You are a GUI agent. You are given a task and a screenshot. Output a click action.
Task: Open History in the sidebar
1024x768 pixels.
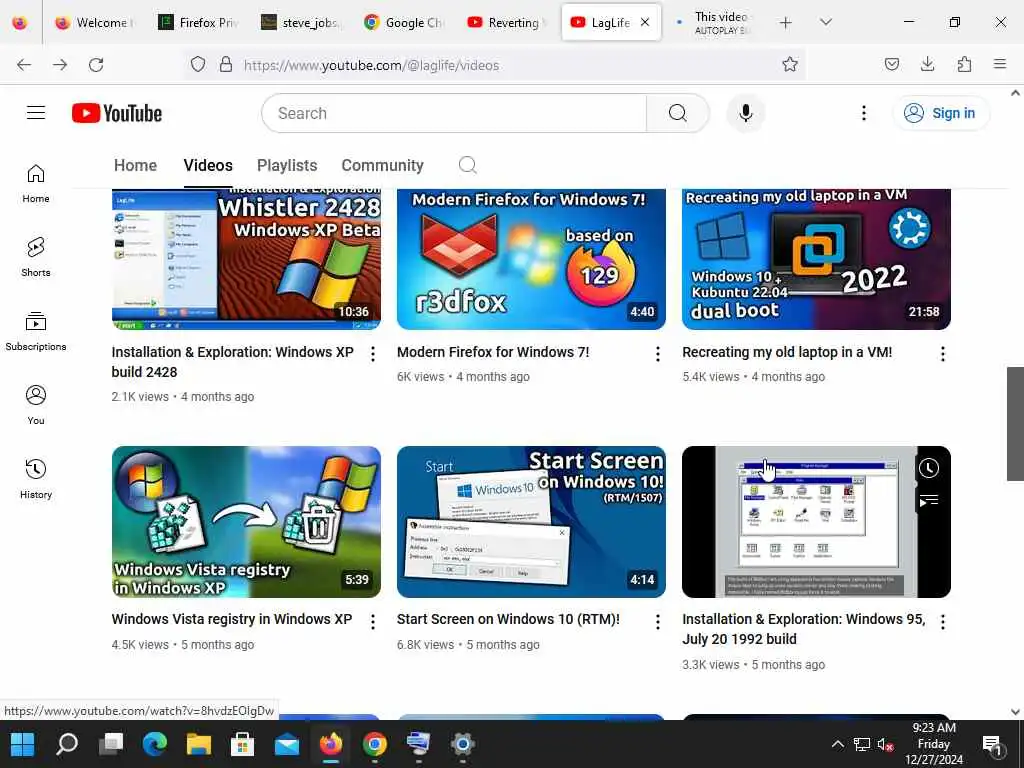tap(36, 479)
